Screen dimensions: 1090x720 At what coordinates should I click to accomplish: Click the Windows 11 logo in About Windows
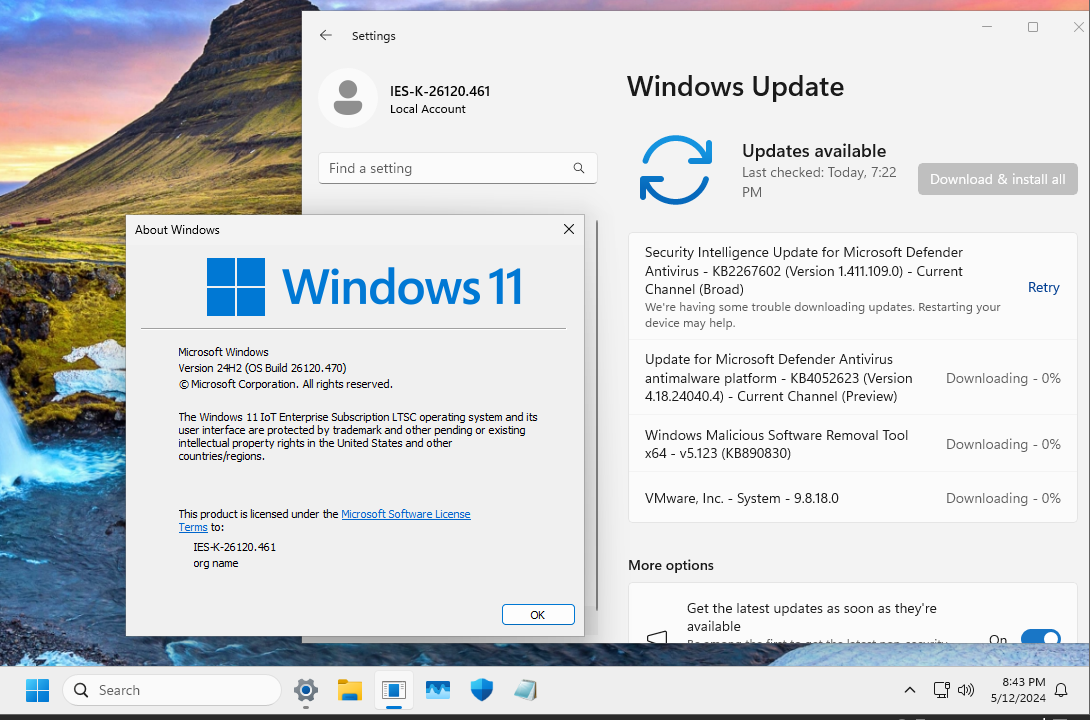365,286
